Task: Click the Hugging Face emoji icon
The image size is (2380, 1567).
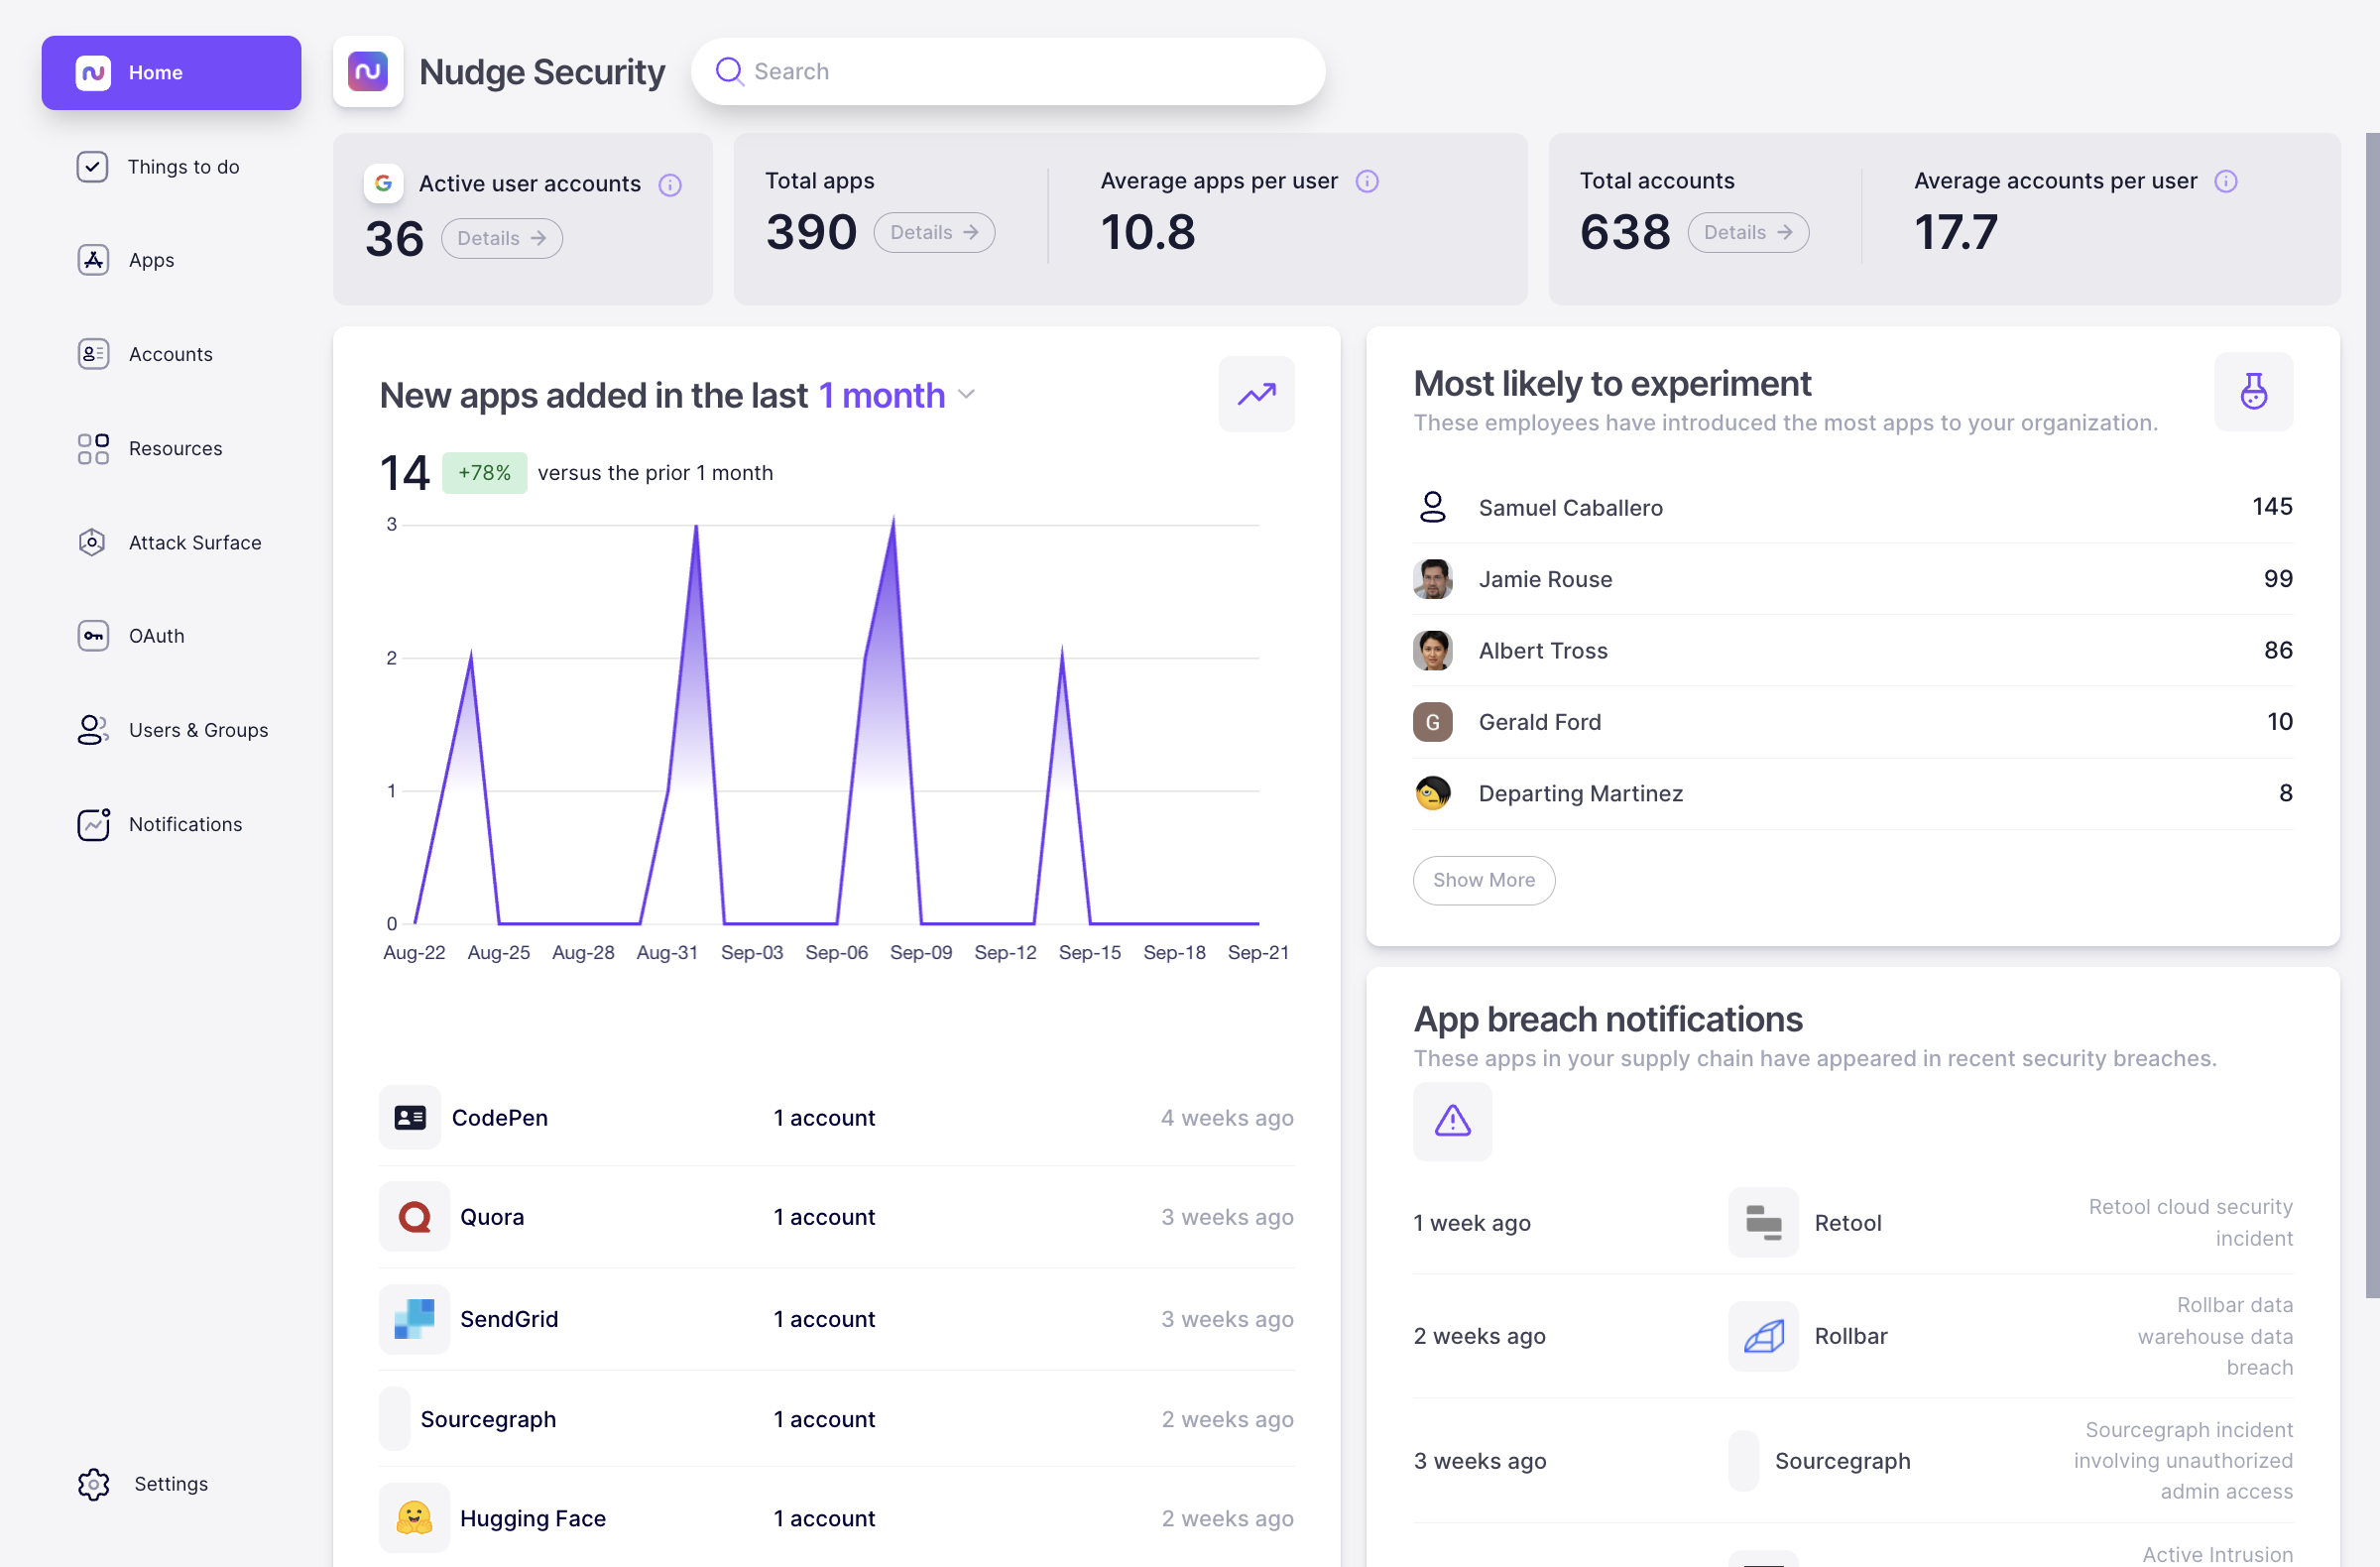Action: point(414,1517)
